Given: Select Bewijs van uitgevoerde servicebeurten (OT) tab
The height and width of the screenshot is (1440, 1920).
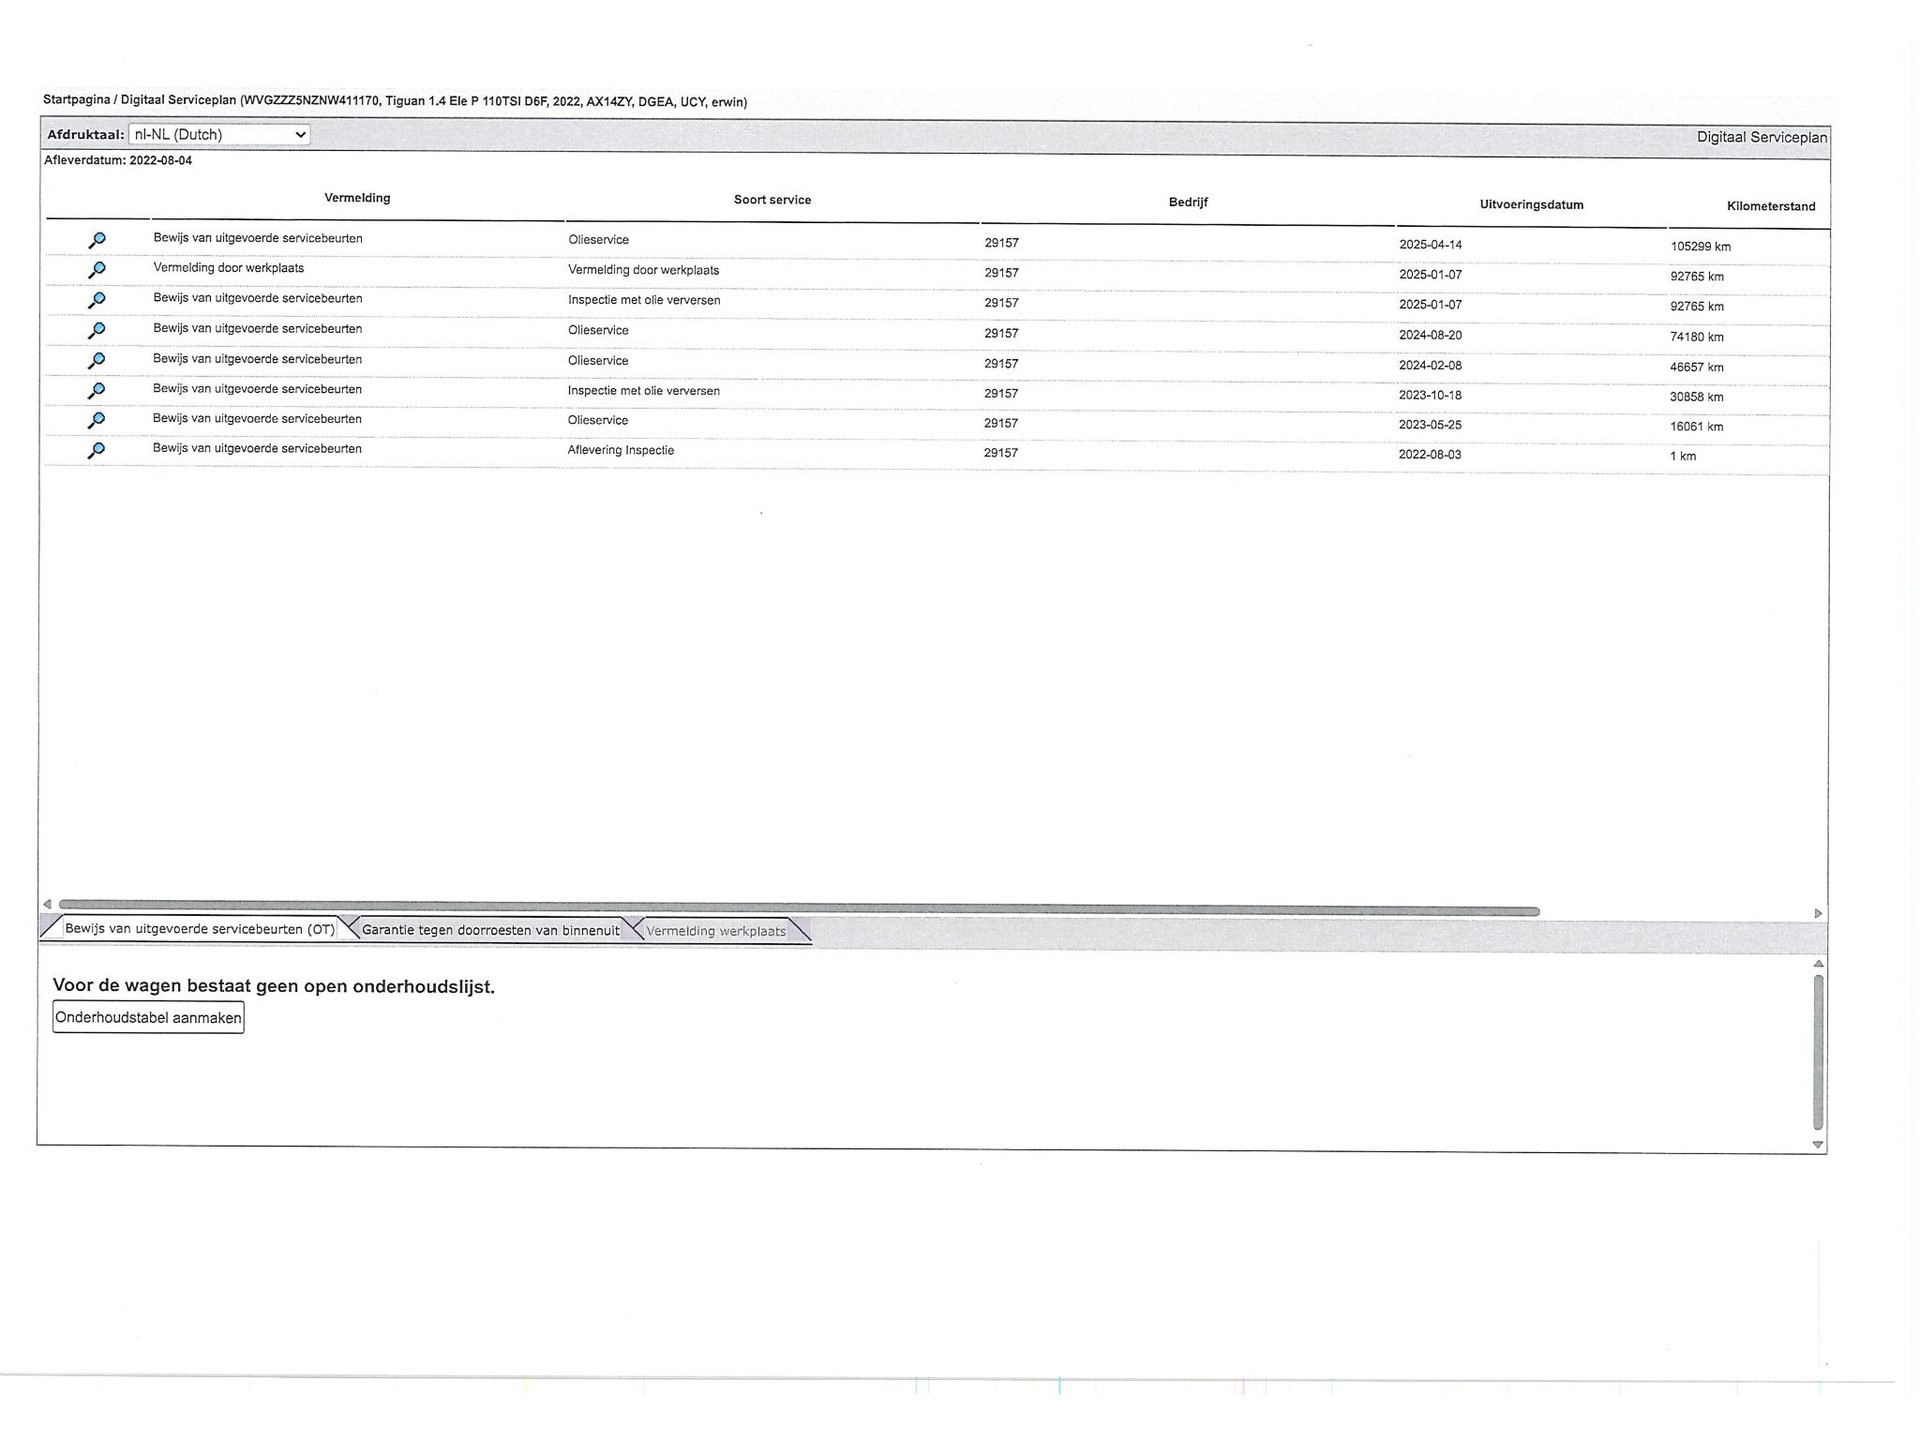Looking at the screenshot, I should [x=199, y=929].
